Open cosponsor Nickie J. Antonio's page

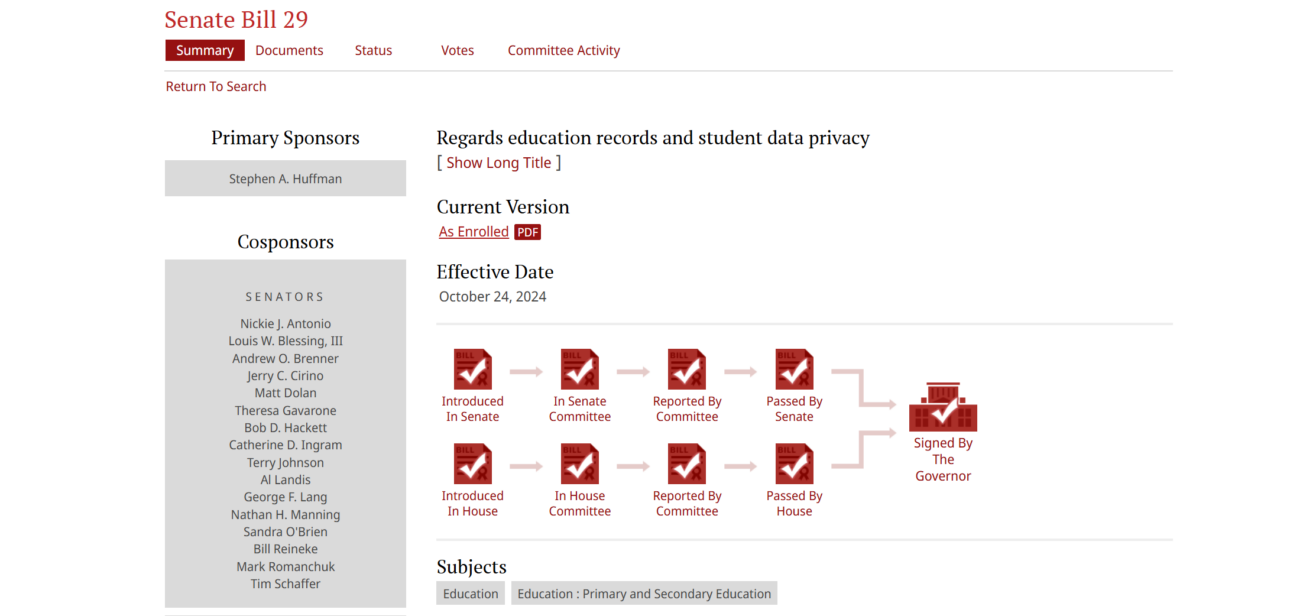click(285, 324)
